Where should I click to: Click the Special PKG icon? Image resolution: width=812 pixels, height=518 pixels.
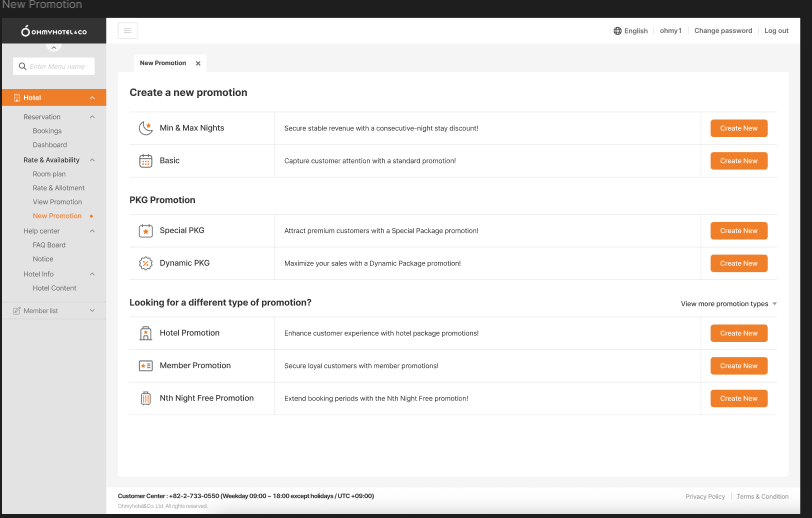146,231
